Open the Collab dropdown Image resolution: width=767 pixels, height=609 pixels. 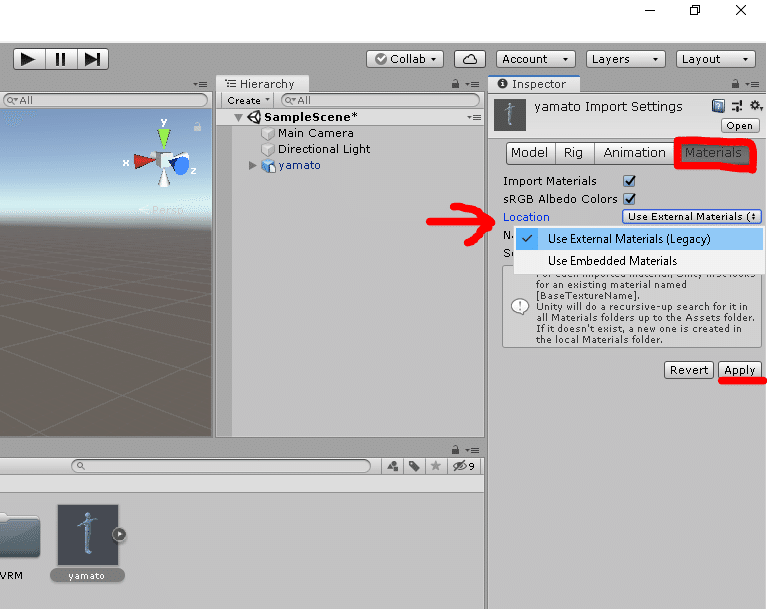405,59
